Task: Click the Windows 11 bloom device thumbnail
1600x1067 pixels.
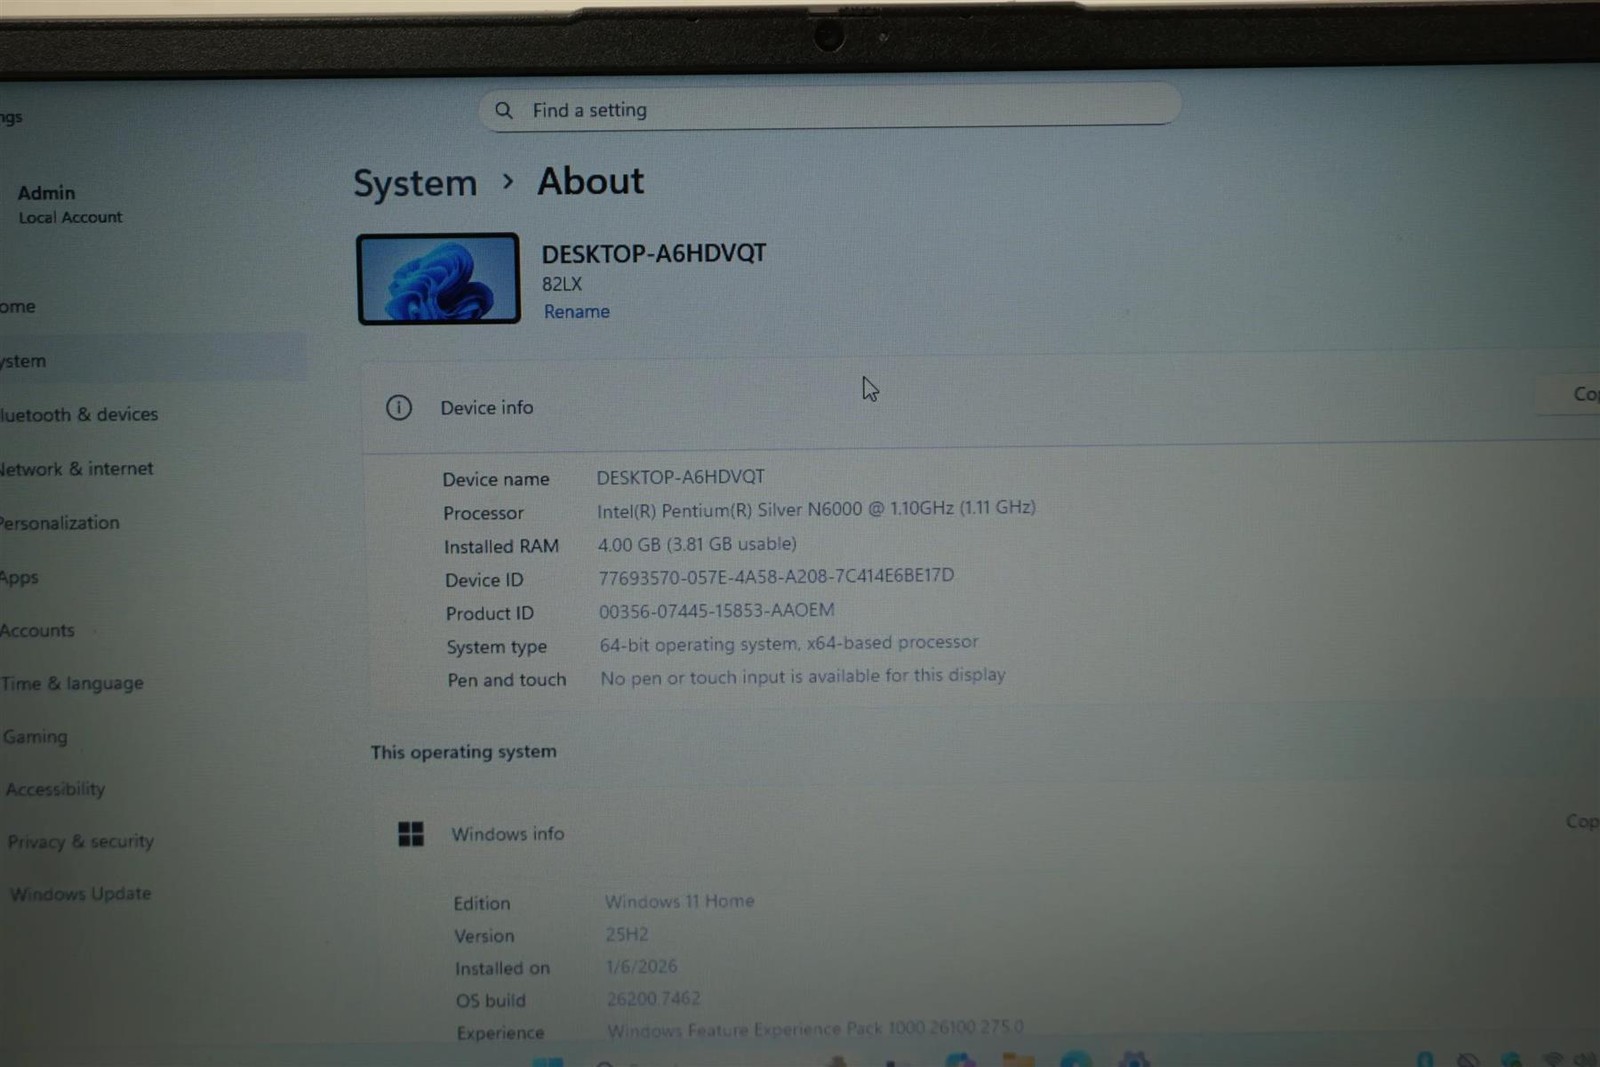Action: click(438, 279)
